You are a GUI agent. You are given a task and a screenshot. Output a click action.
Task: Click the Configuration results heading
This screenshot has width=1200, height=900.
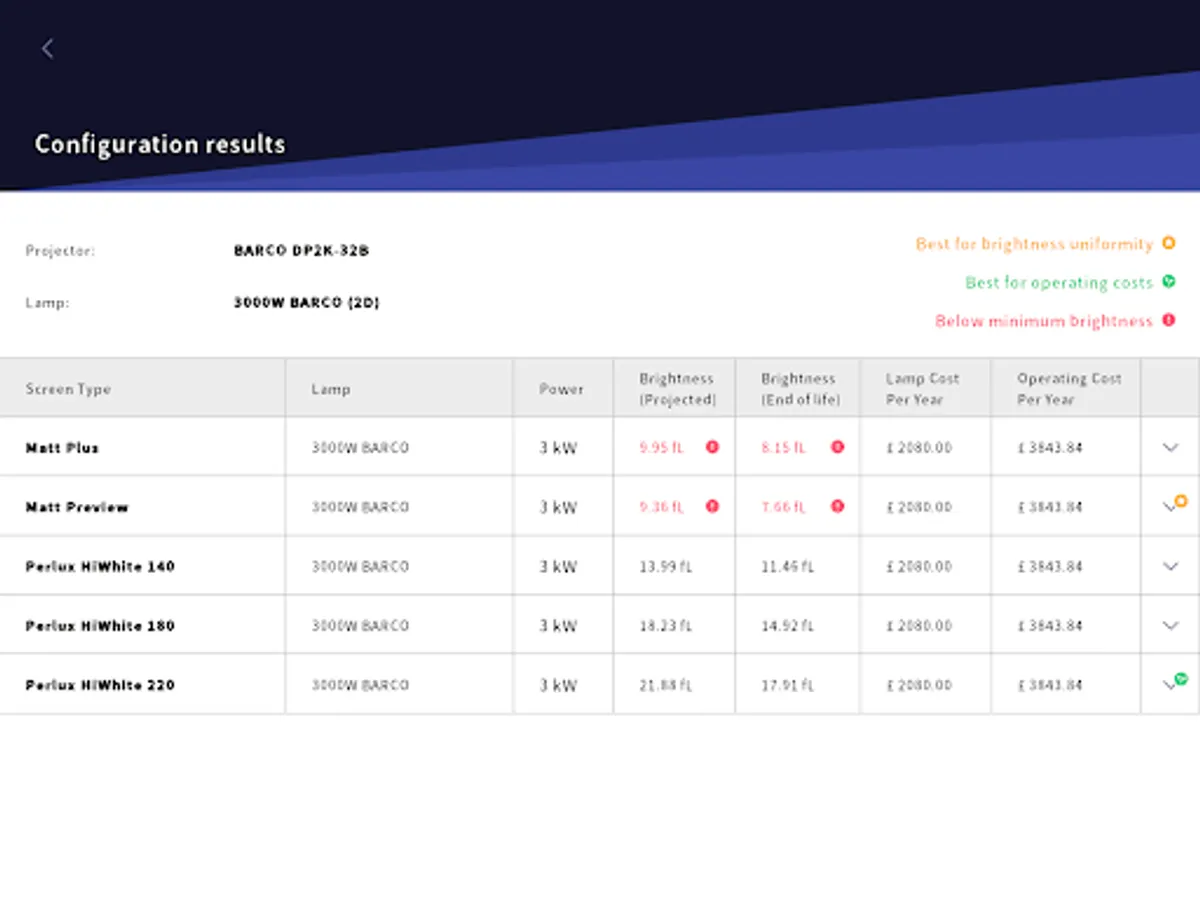tap(160, 144)
